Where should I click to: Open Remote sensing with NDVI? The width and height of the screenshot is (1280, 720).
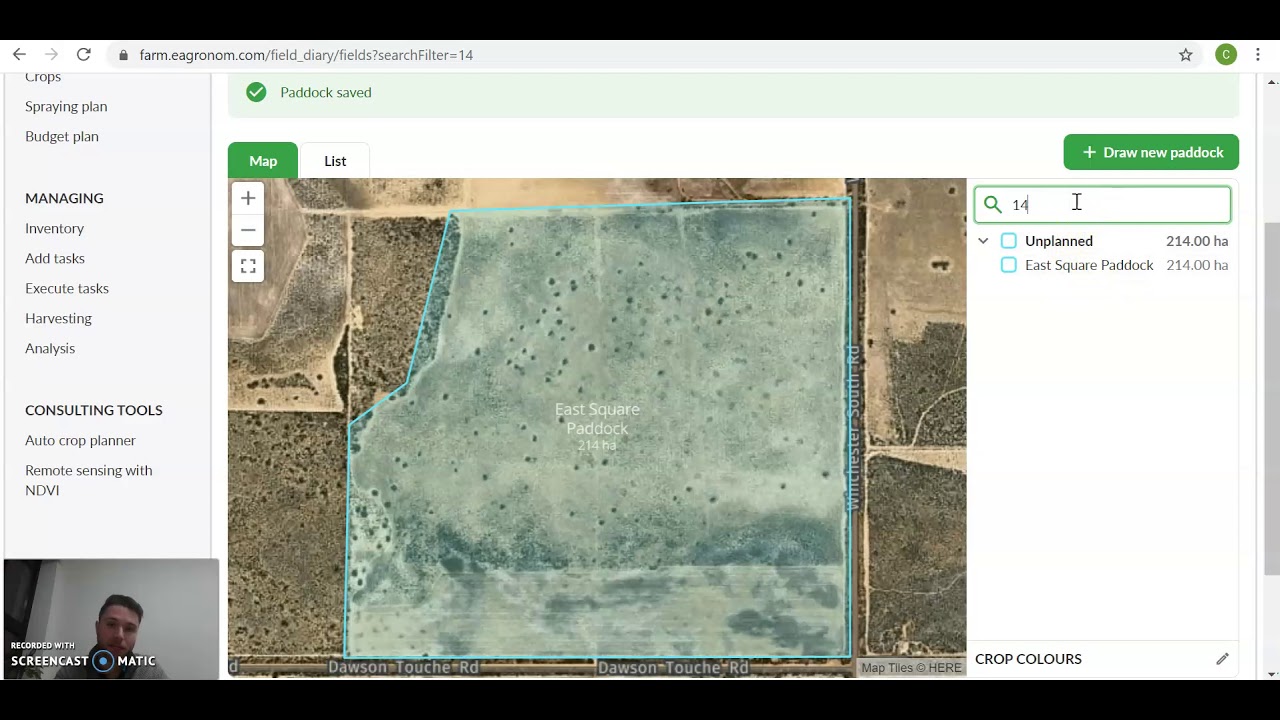click(89, 480)
